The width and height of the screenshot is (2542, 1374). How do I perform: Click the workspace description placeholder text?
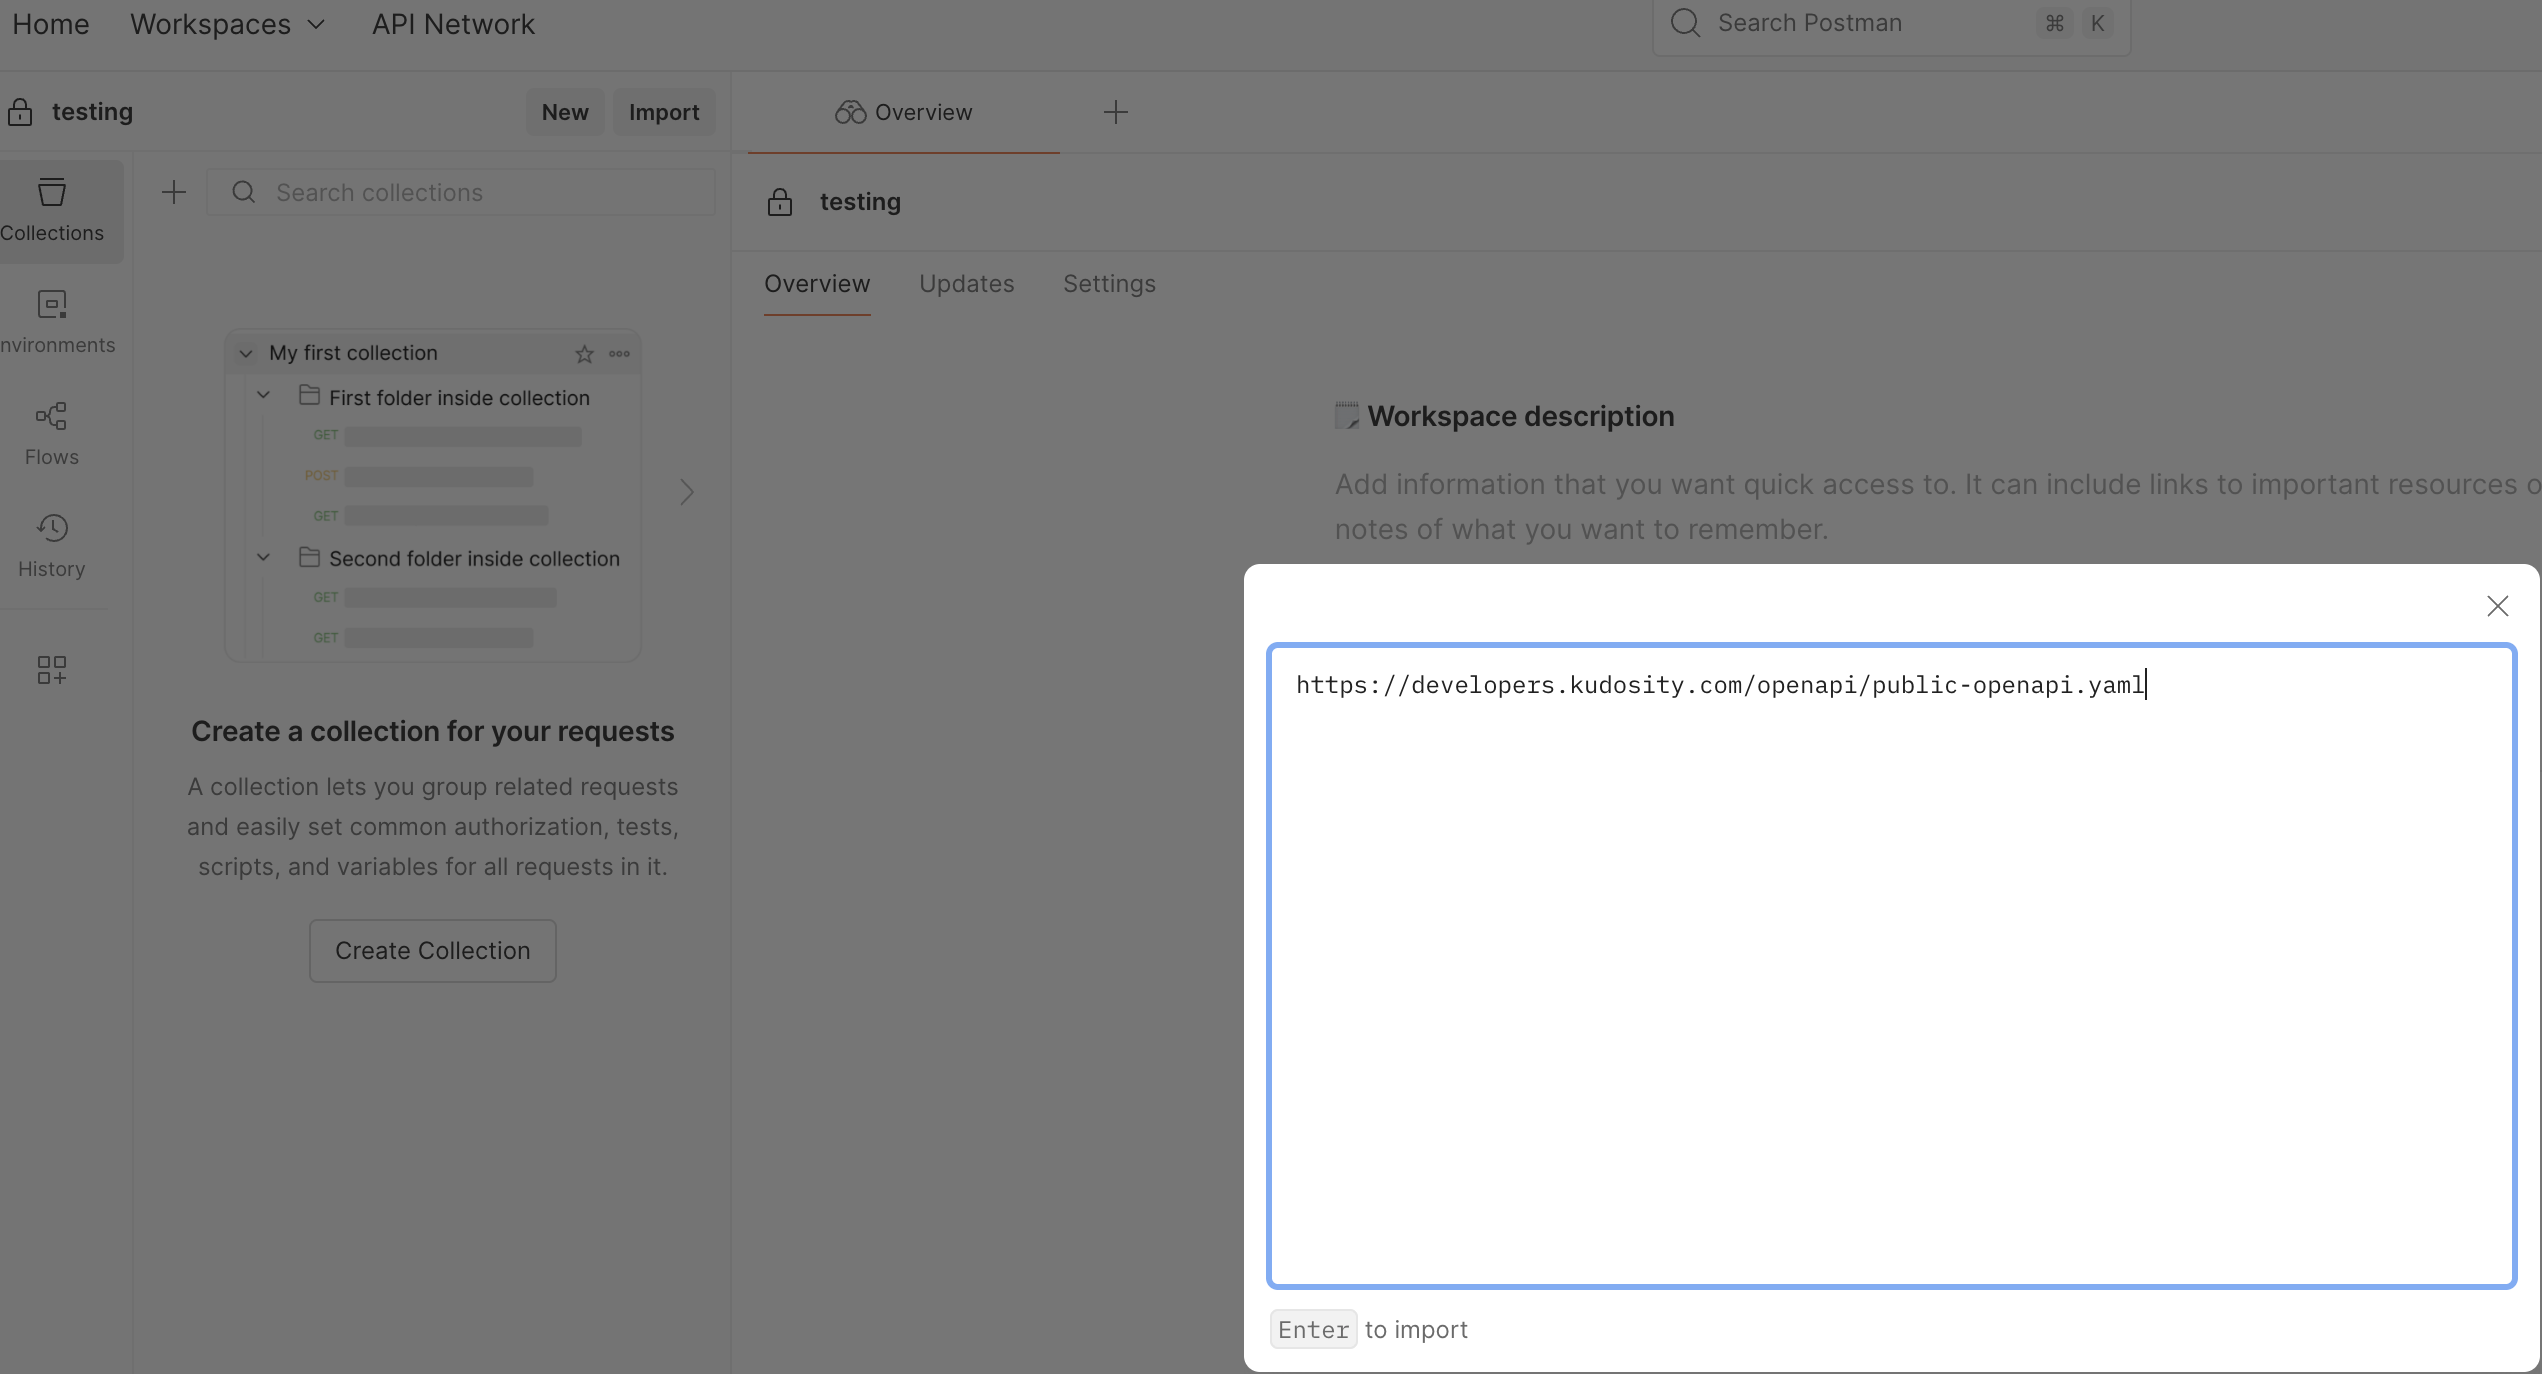tap(1938, 507)
